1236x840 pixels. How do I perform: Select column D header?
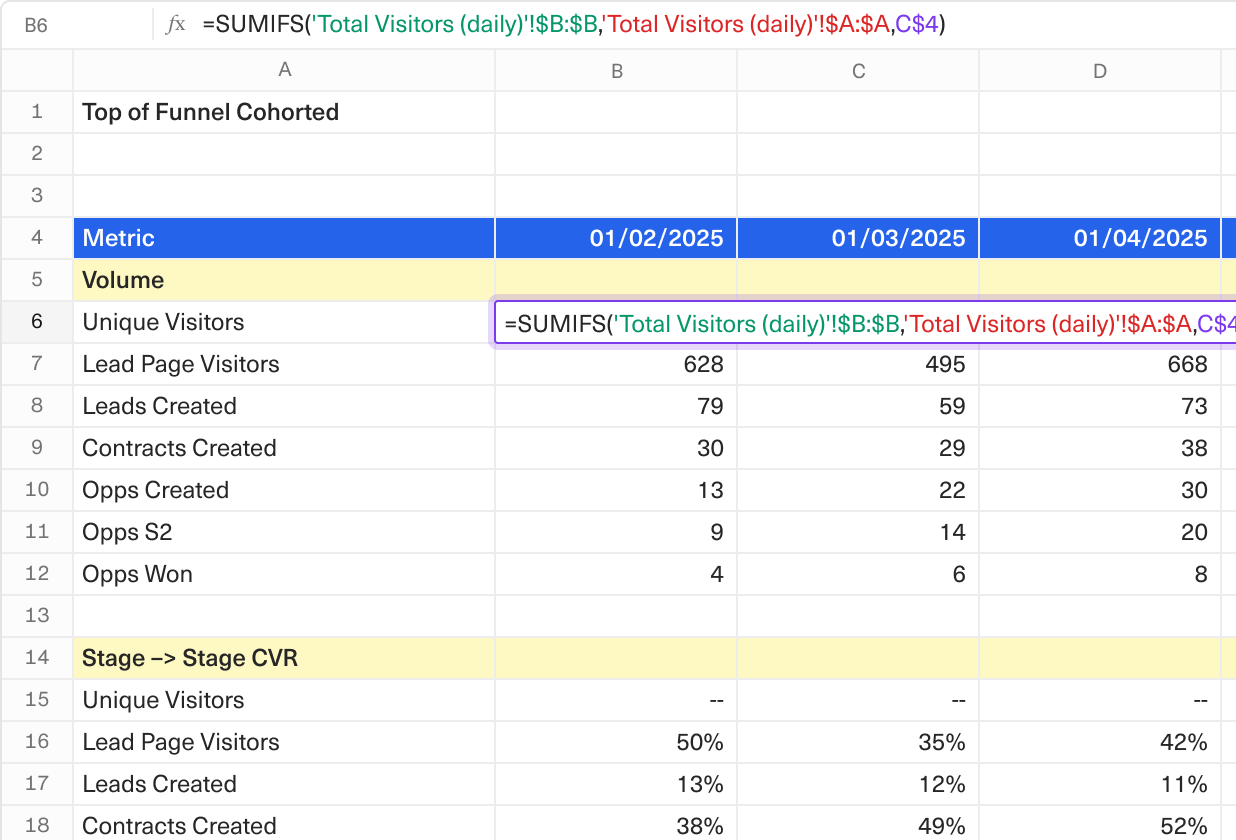1100,71
